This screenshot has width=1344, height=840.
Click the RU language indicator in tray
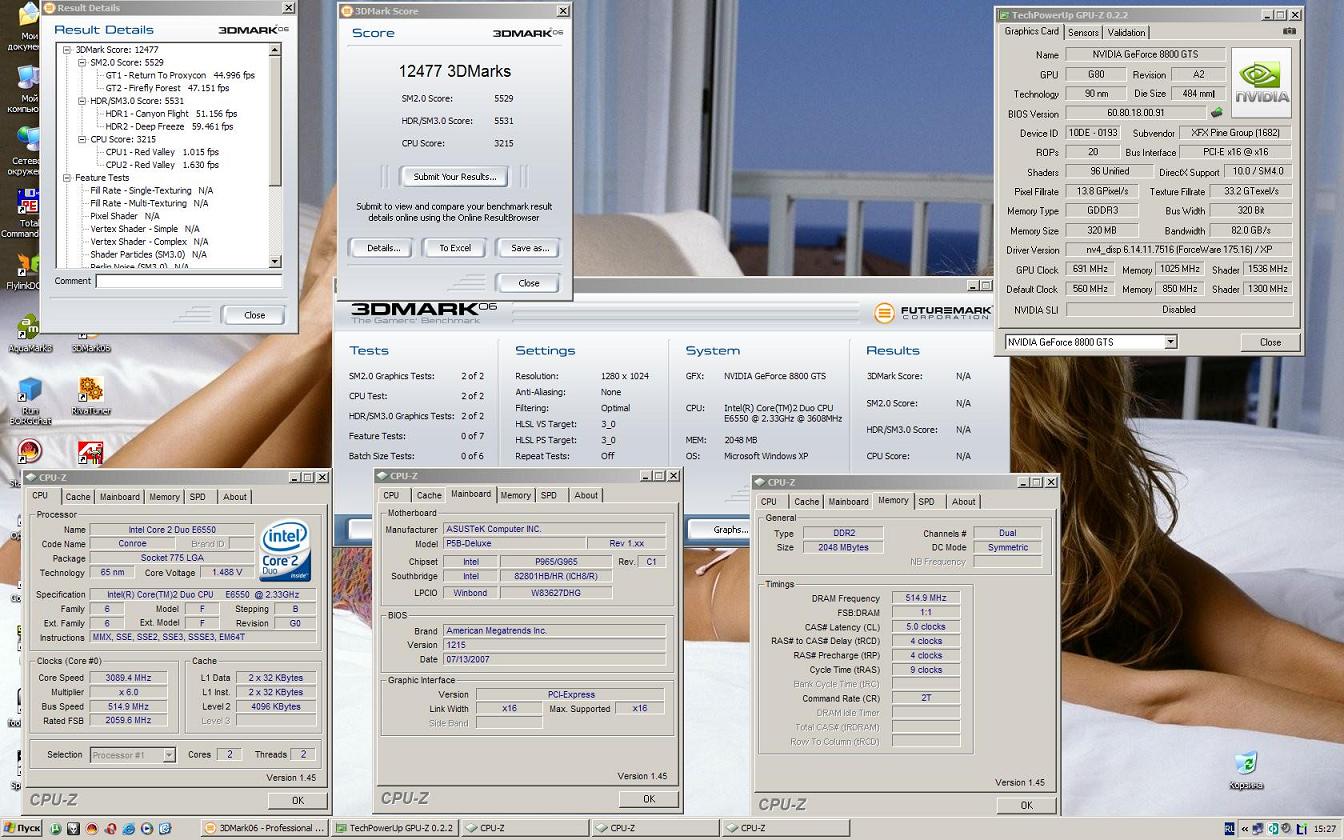click(x=1229, y=828)
